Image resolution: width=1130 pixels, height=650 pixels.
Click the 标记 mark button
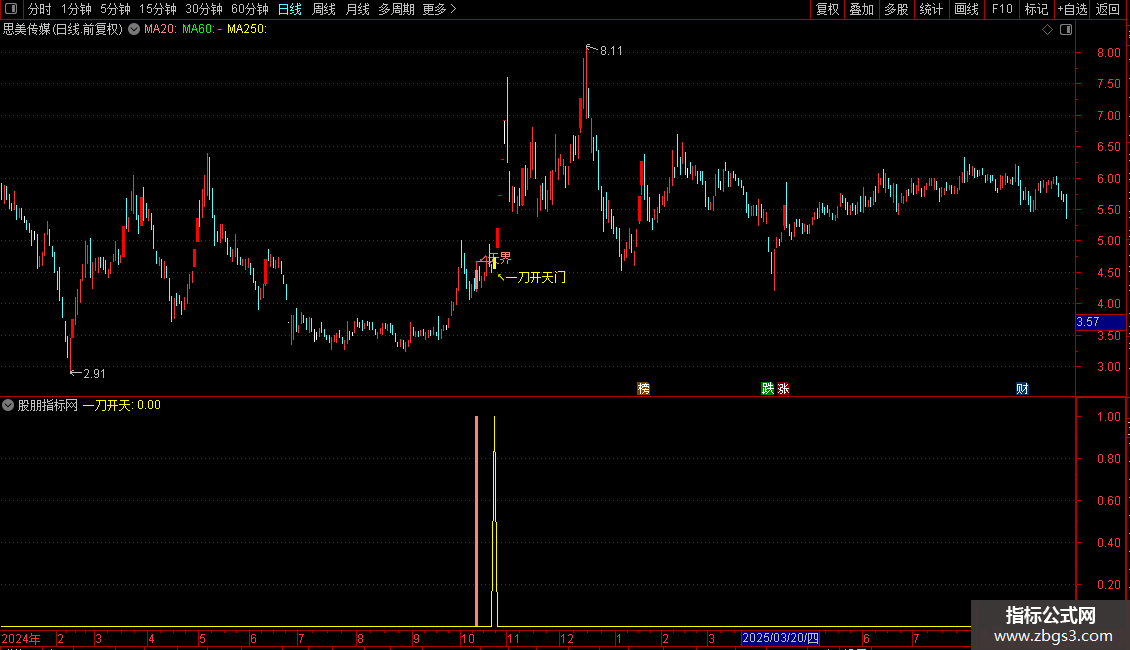1036,9
